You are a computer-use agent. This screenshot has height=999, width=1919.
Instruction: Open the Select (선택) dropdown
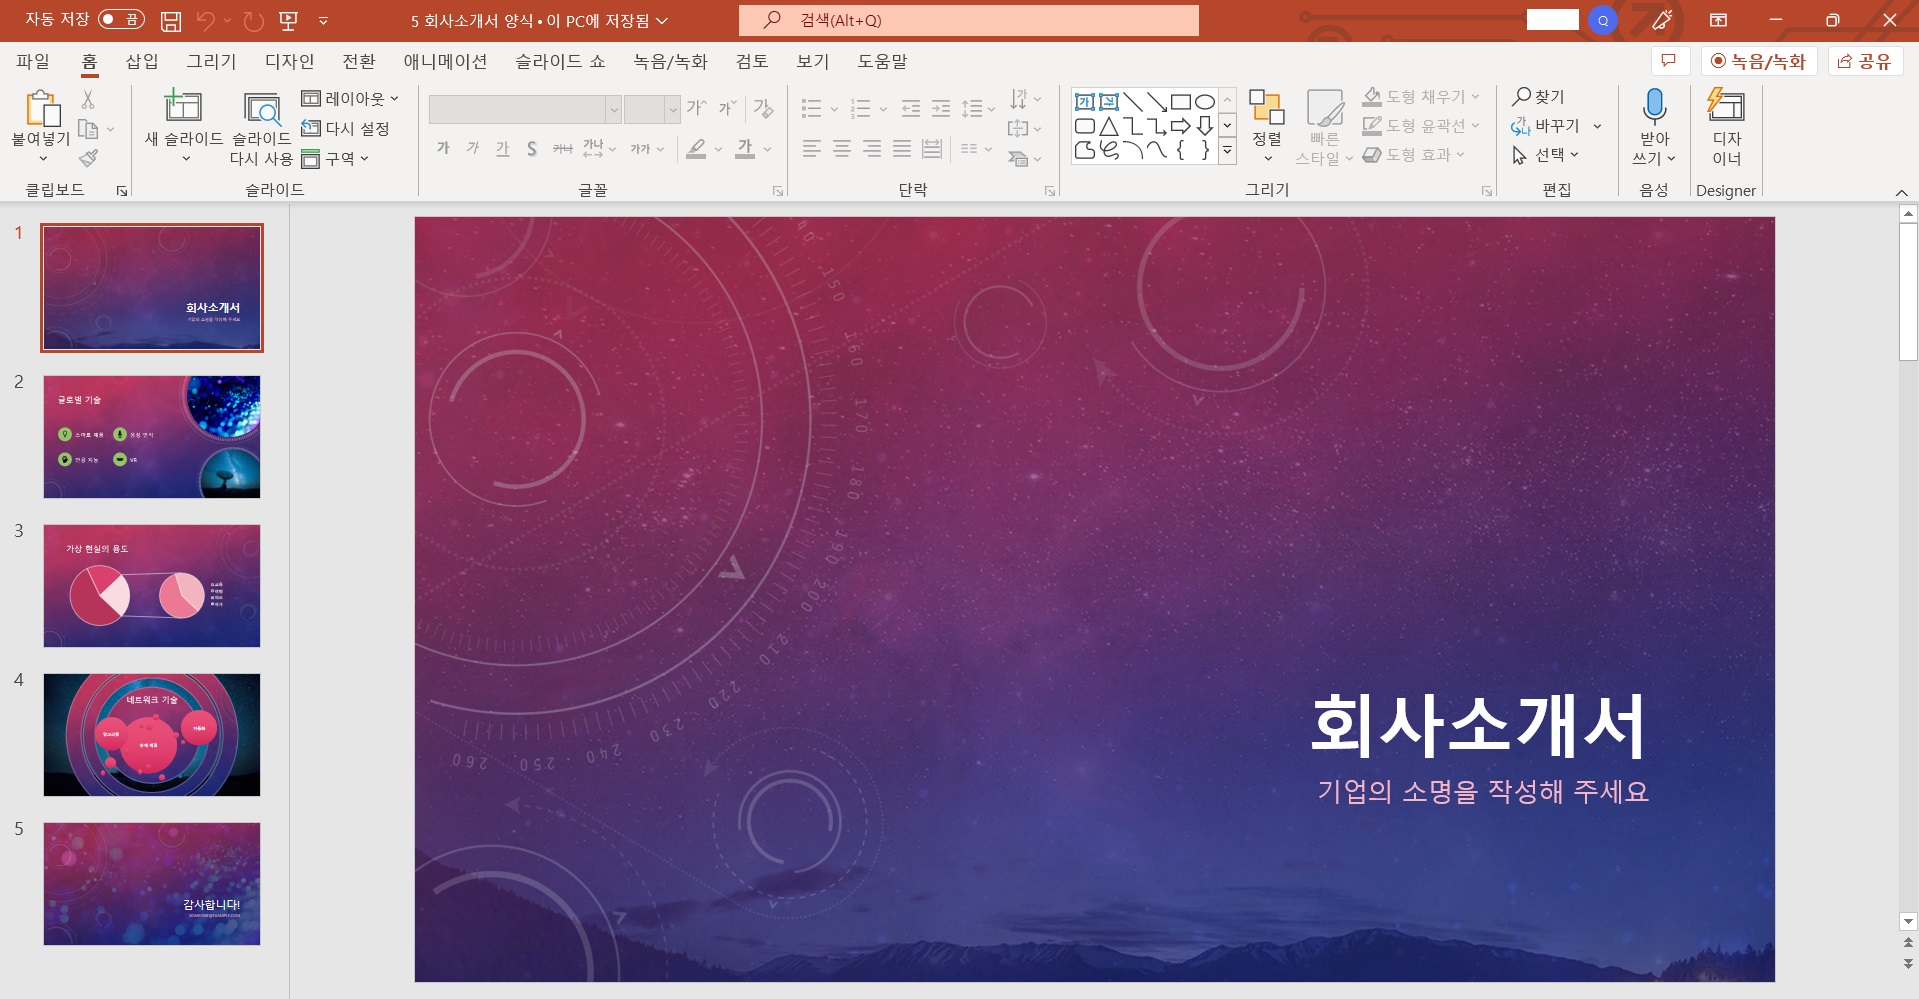pos(1545,154)
